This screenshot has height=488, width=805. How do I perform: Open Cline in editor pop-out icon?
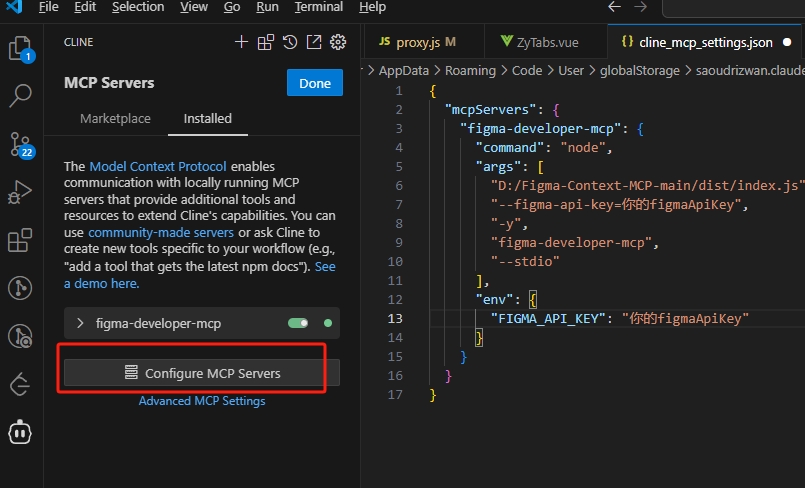coord(314,42)
